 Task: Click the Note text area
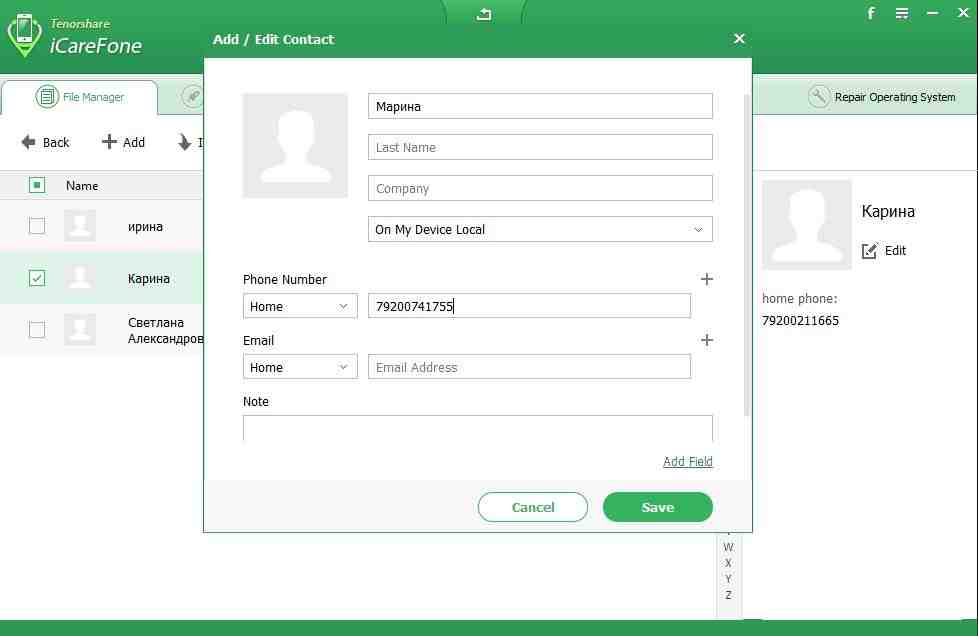tap(478, 428)
